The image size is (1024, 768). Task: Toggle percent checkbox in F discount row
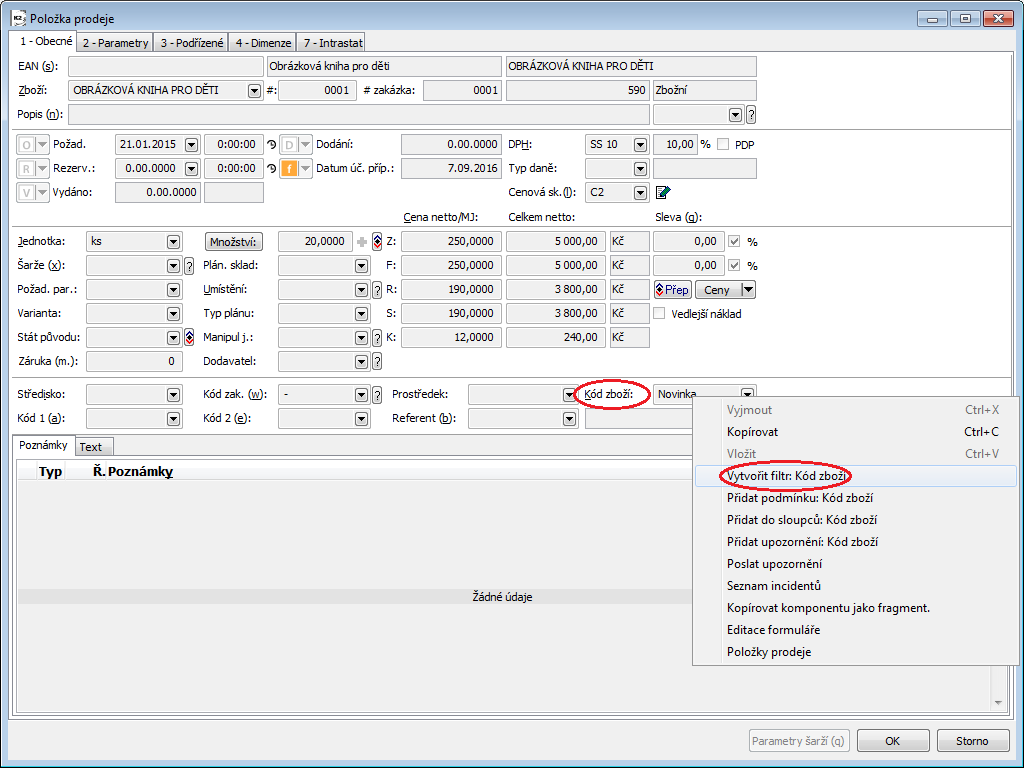[x=734, y=266]
